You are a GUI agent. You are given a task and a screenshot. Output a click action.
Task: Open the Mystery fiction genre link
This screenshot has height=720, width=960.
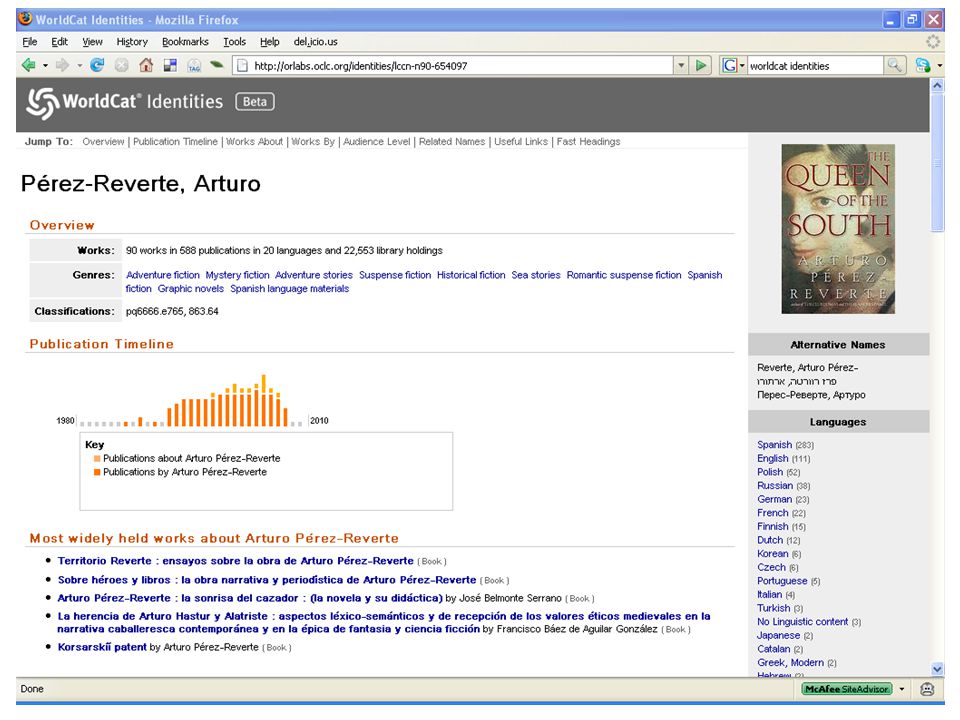(238, 275)
